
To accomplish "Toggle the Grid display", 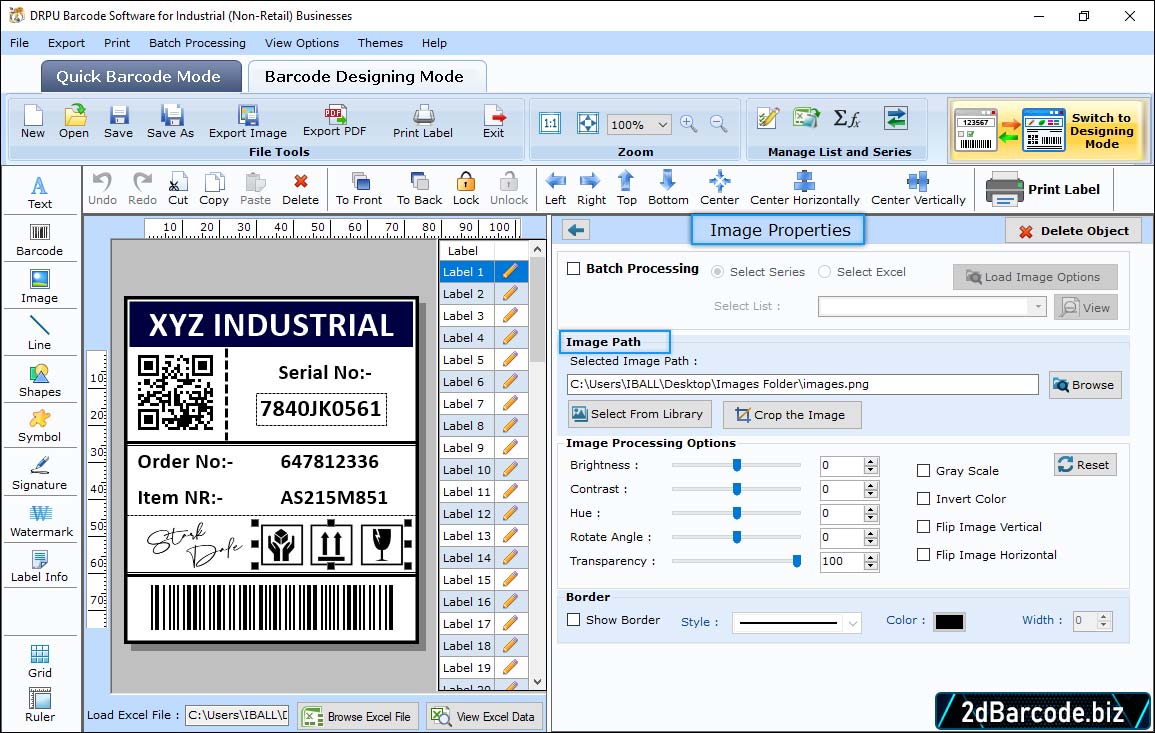I will 40,662.
